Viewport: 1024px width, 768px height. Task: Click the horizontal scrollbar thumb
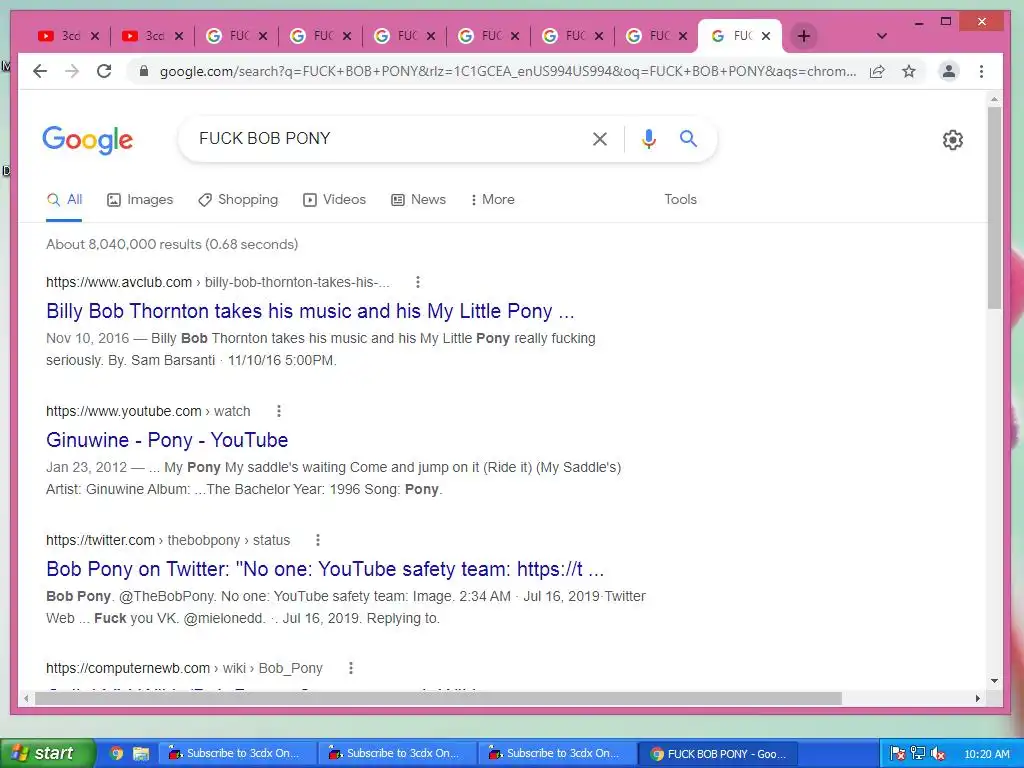[438, 698]
